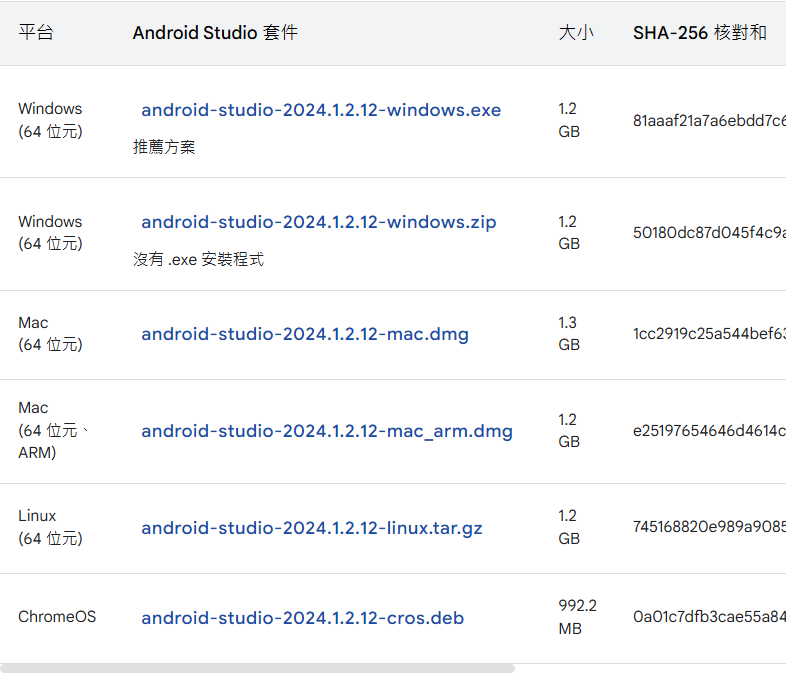Click the 1.2 GB size in windows.exe row
This screenshot has width=804, height=683.
pos(569,120)
